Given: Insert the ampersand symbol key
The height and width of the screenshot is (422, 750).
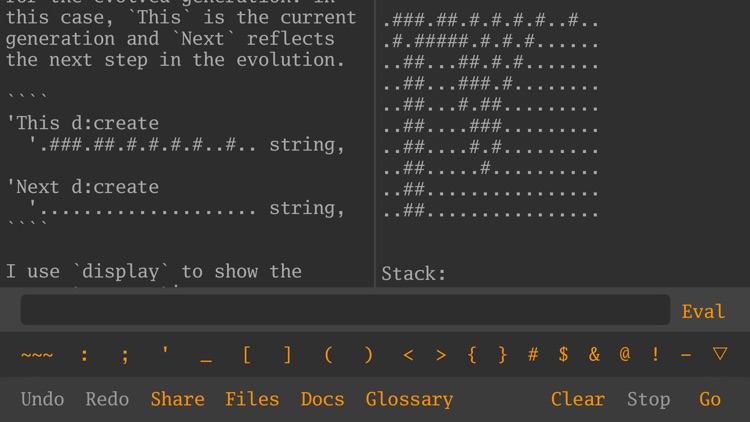Looking at the screenshot, I should (594, 355).
